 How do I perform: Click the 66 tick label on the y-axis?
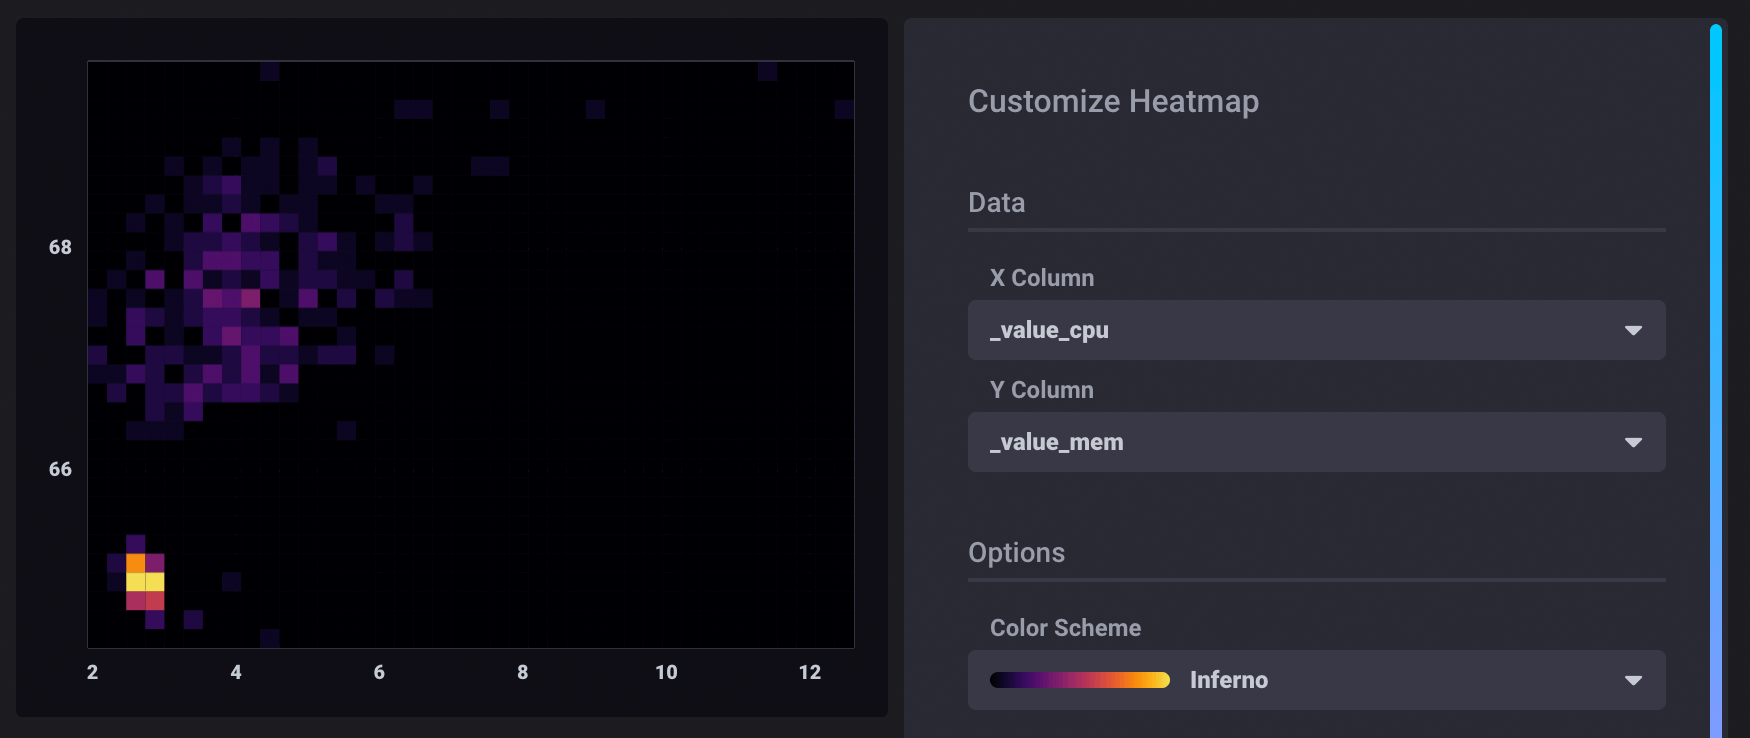tap(60, 469)
